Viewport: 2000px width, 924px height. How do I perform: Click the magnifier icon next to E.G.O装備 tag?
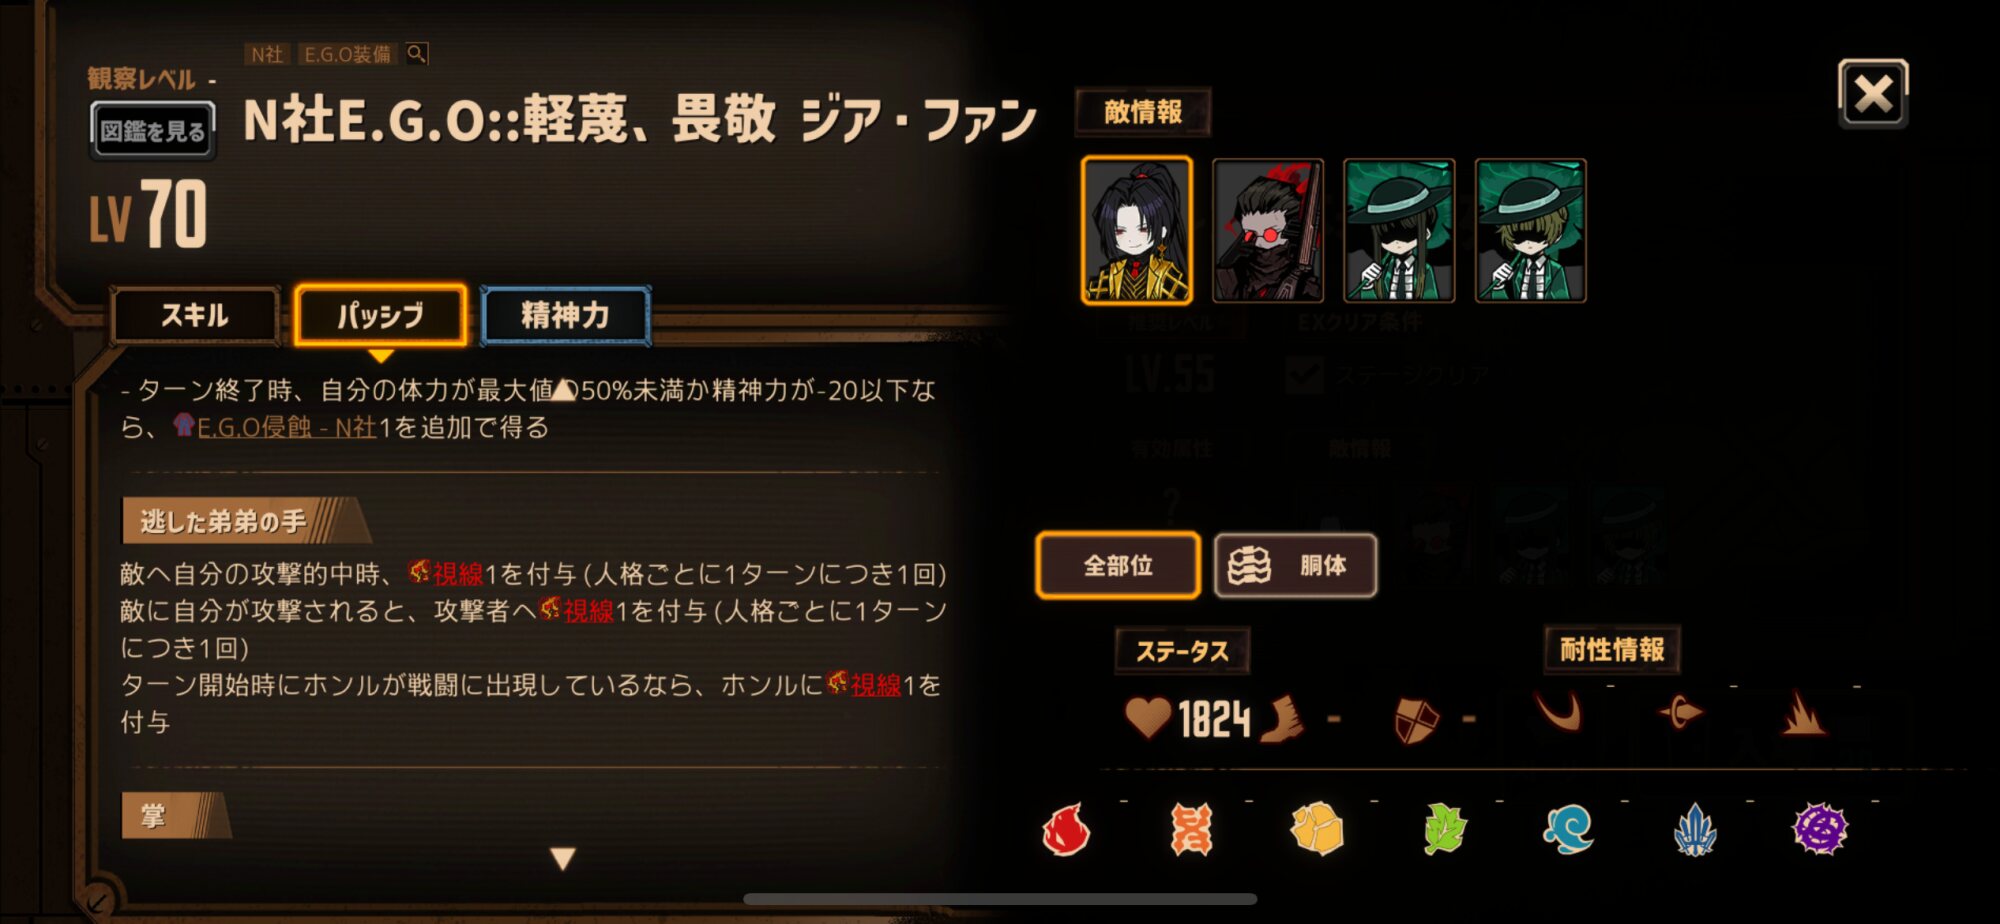click(417, 54)
